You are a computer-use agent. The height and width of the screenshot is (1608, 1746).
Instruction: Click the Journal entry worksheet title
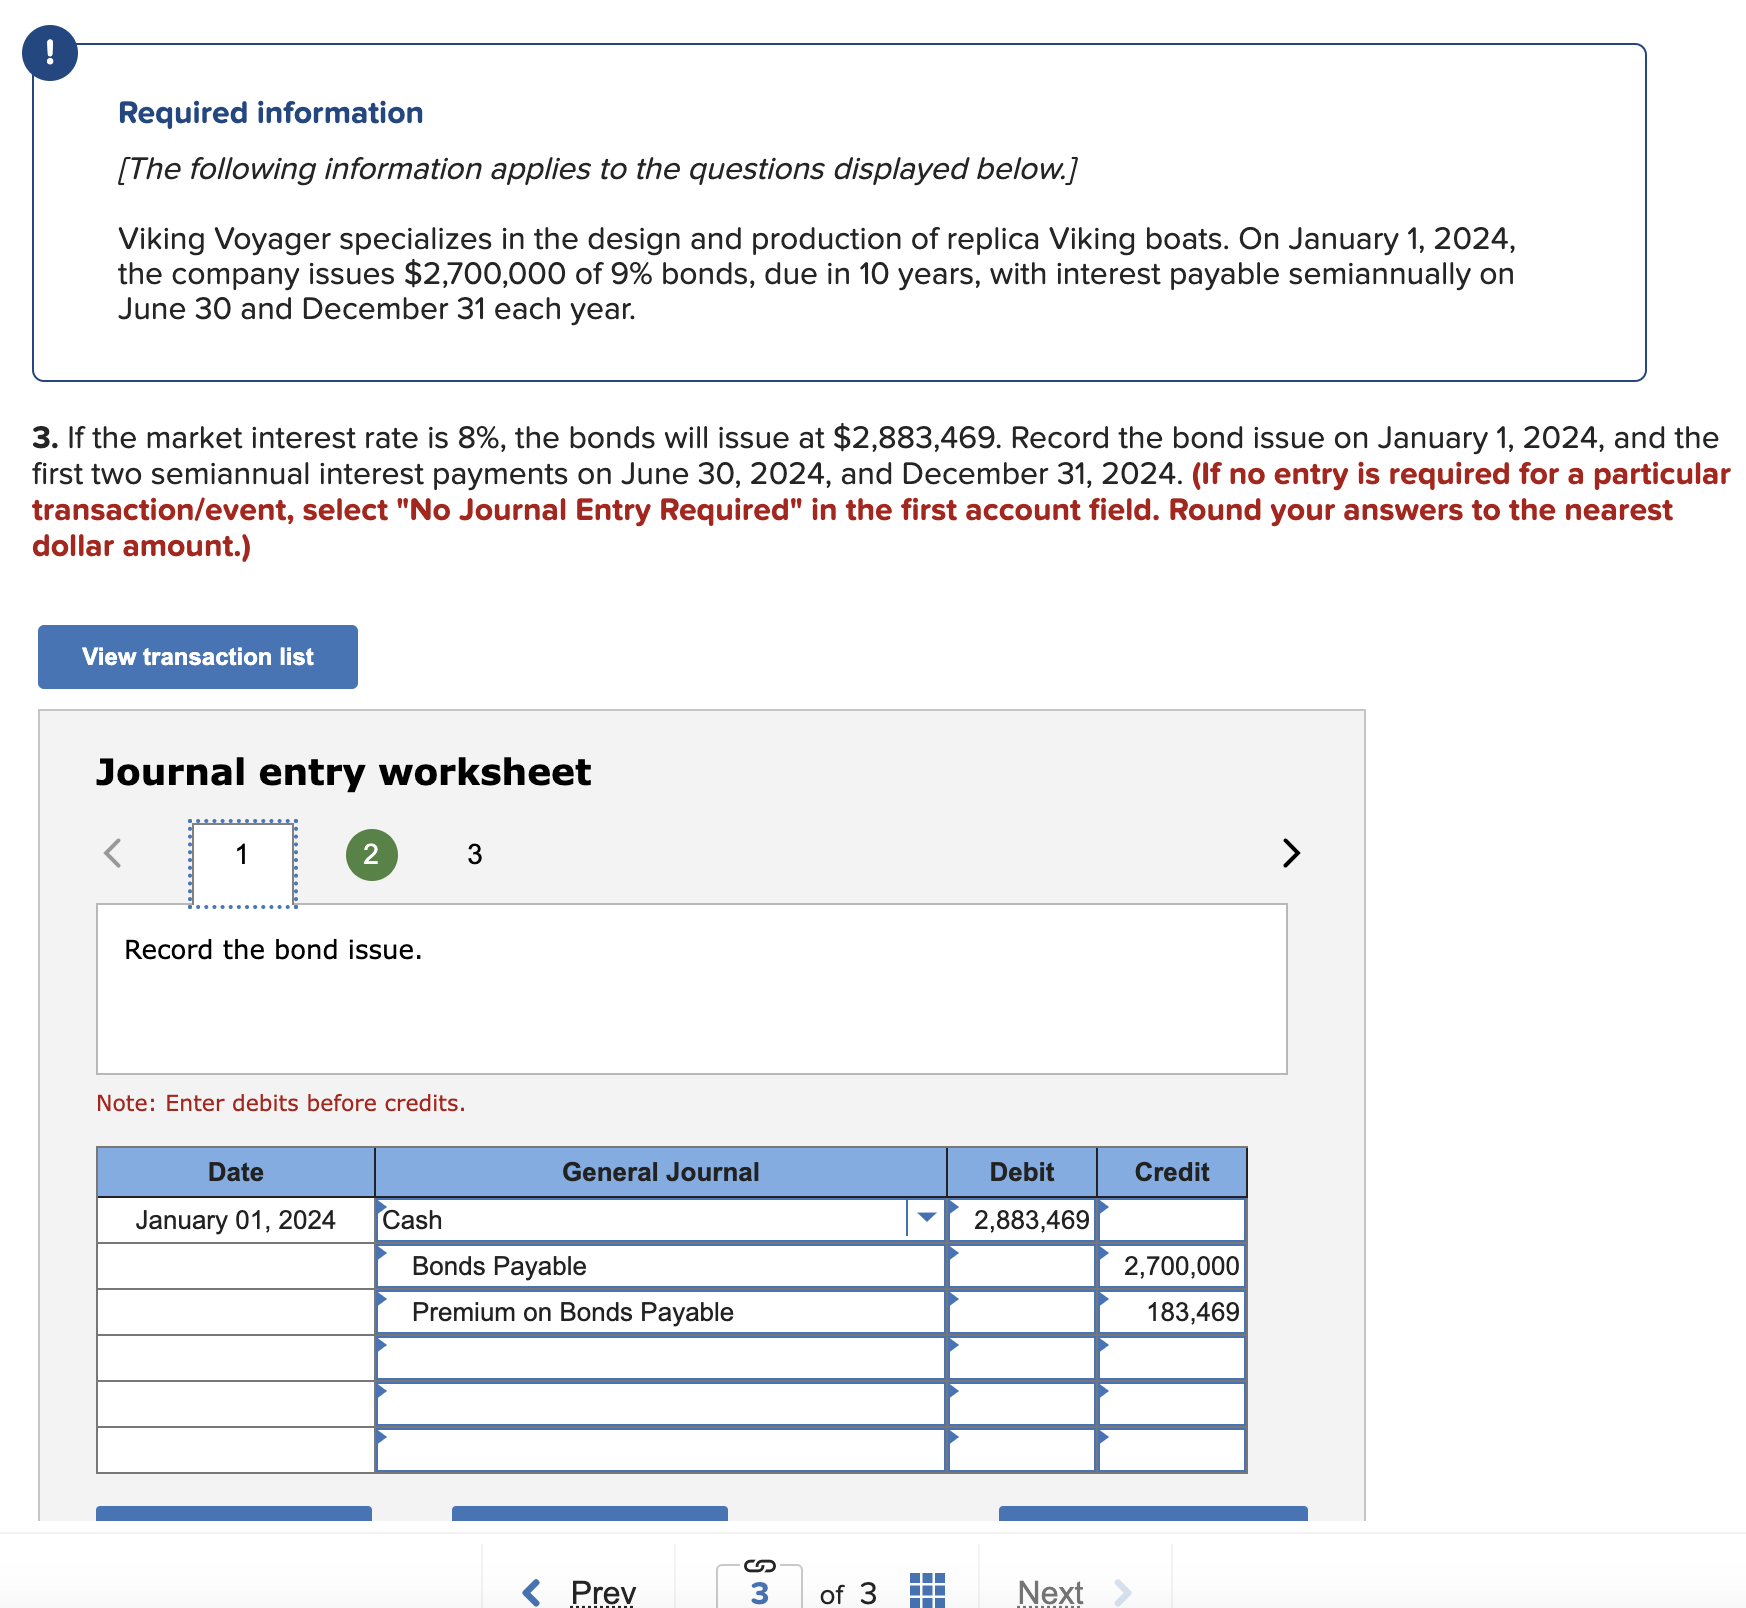[343, 772]
